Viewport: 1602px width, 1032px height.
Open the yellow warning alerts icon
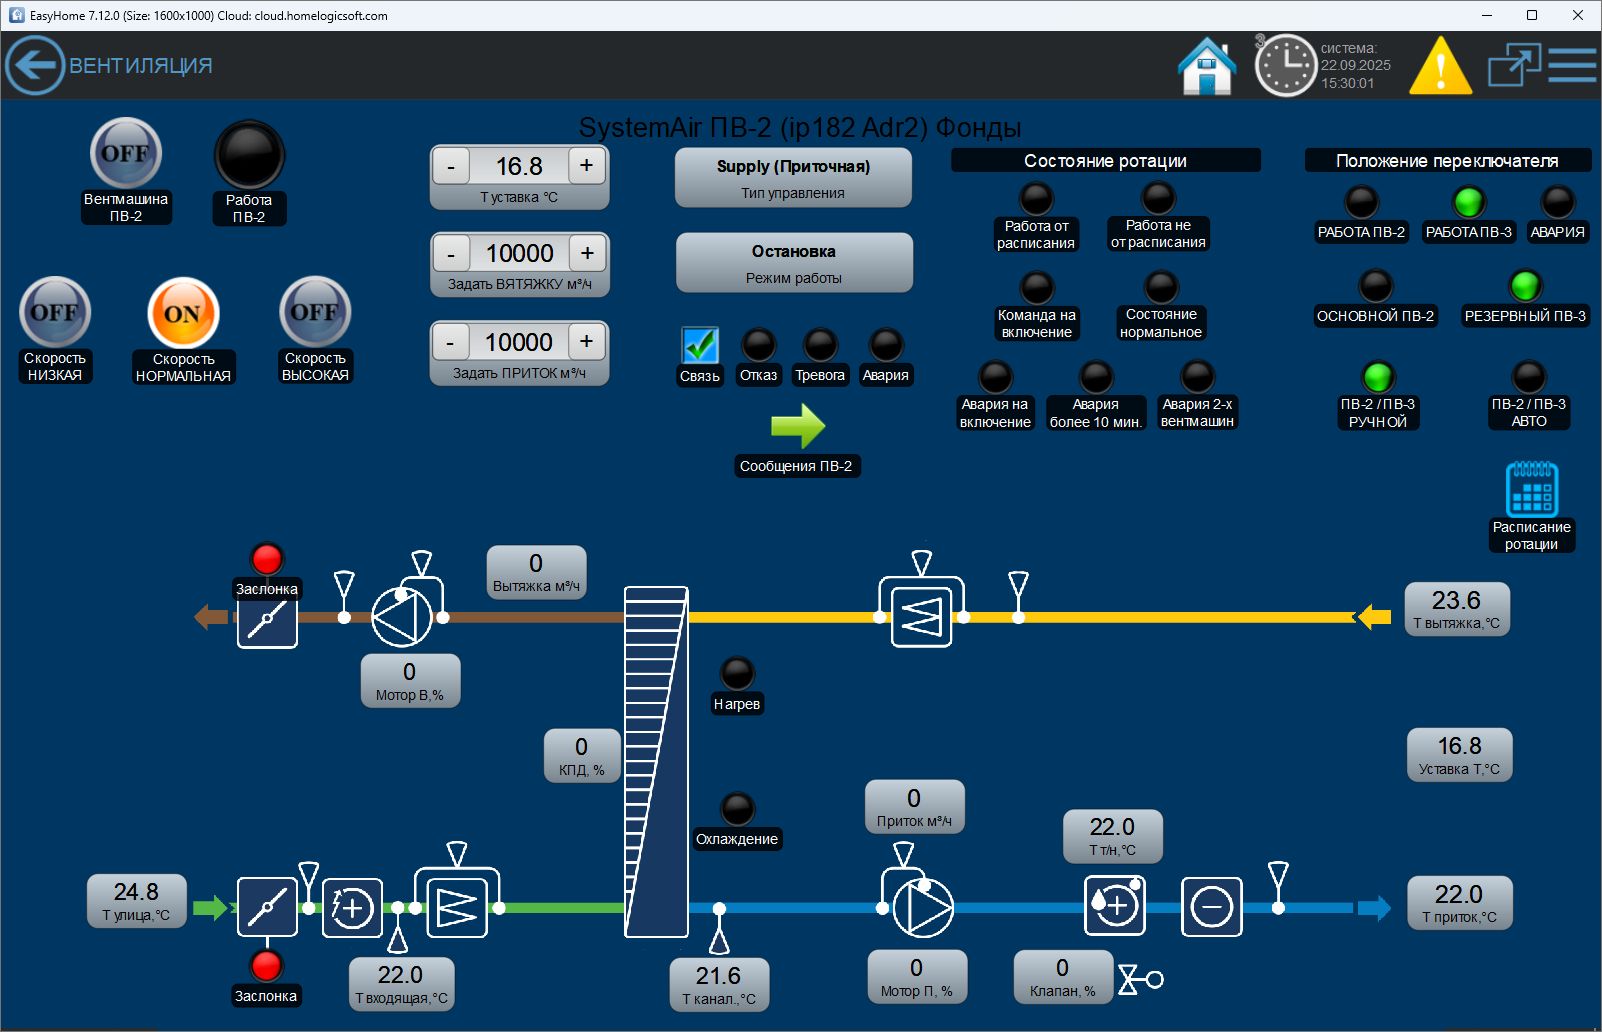1440,66
